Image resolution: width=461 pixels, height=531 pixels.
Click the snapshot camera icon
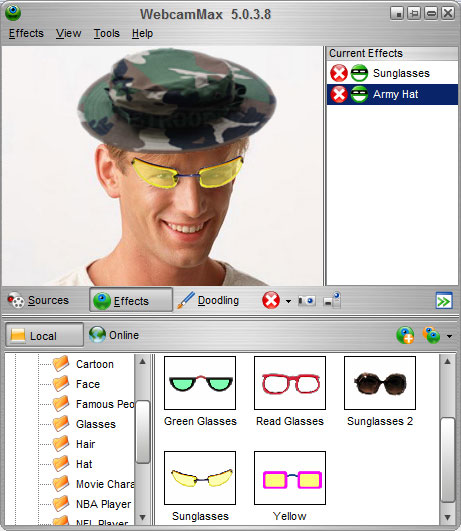tap(307, 300)
